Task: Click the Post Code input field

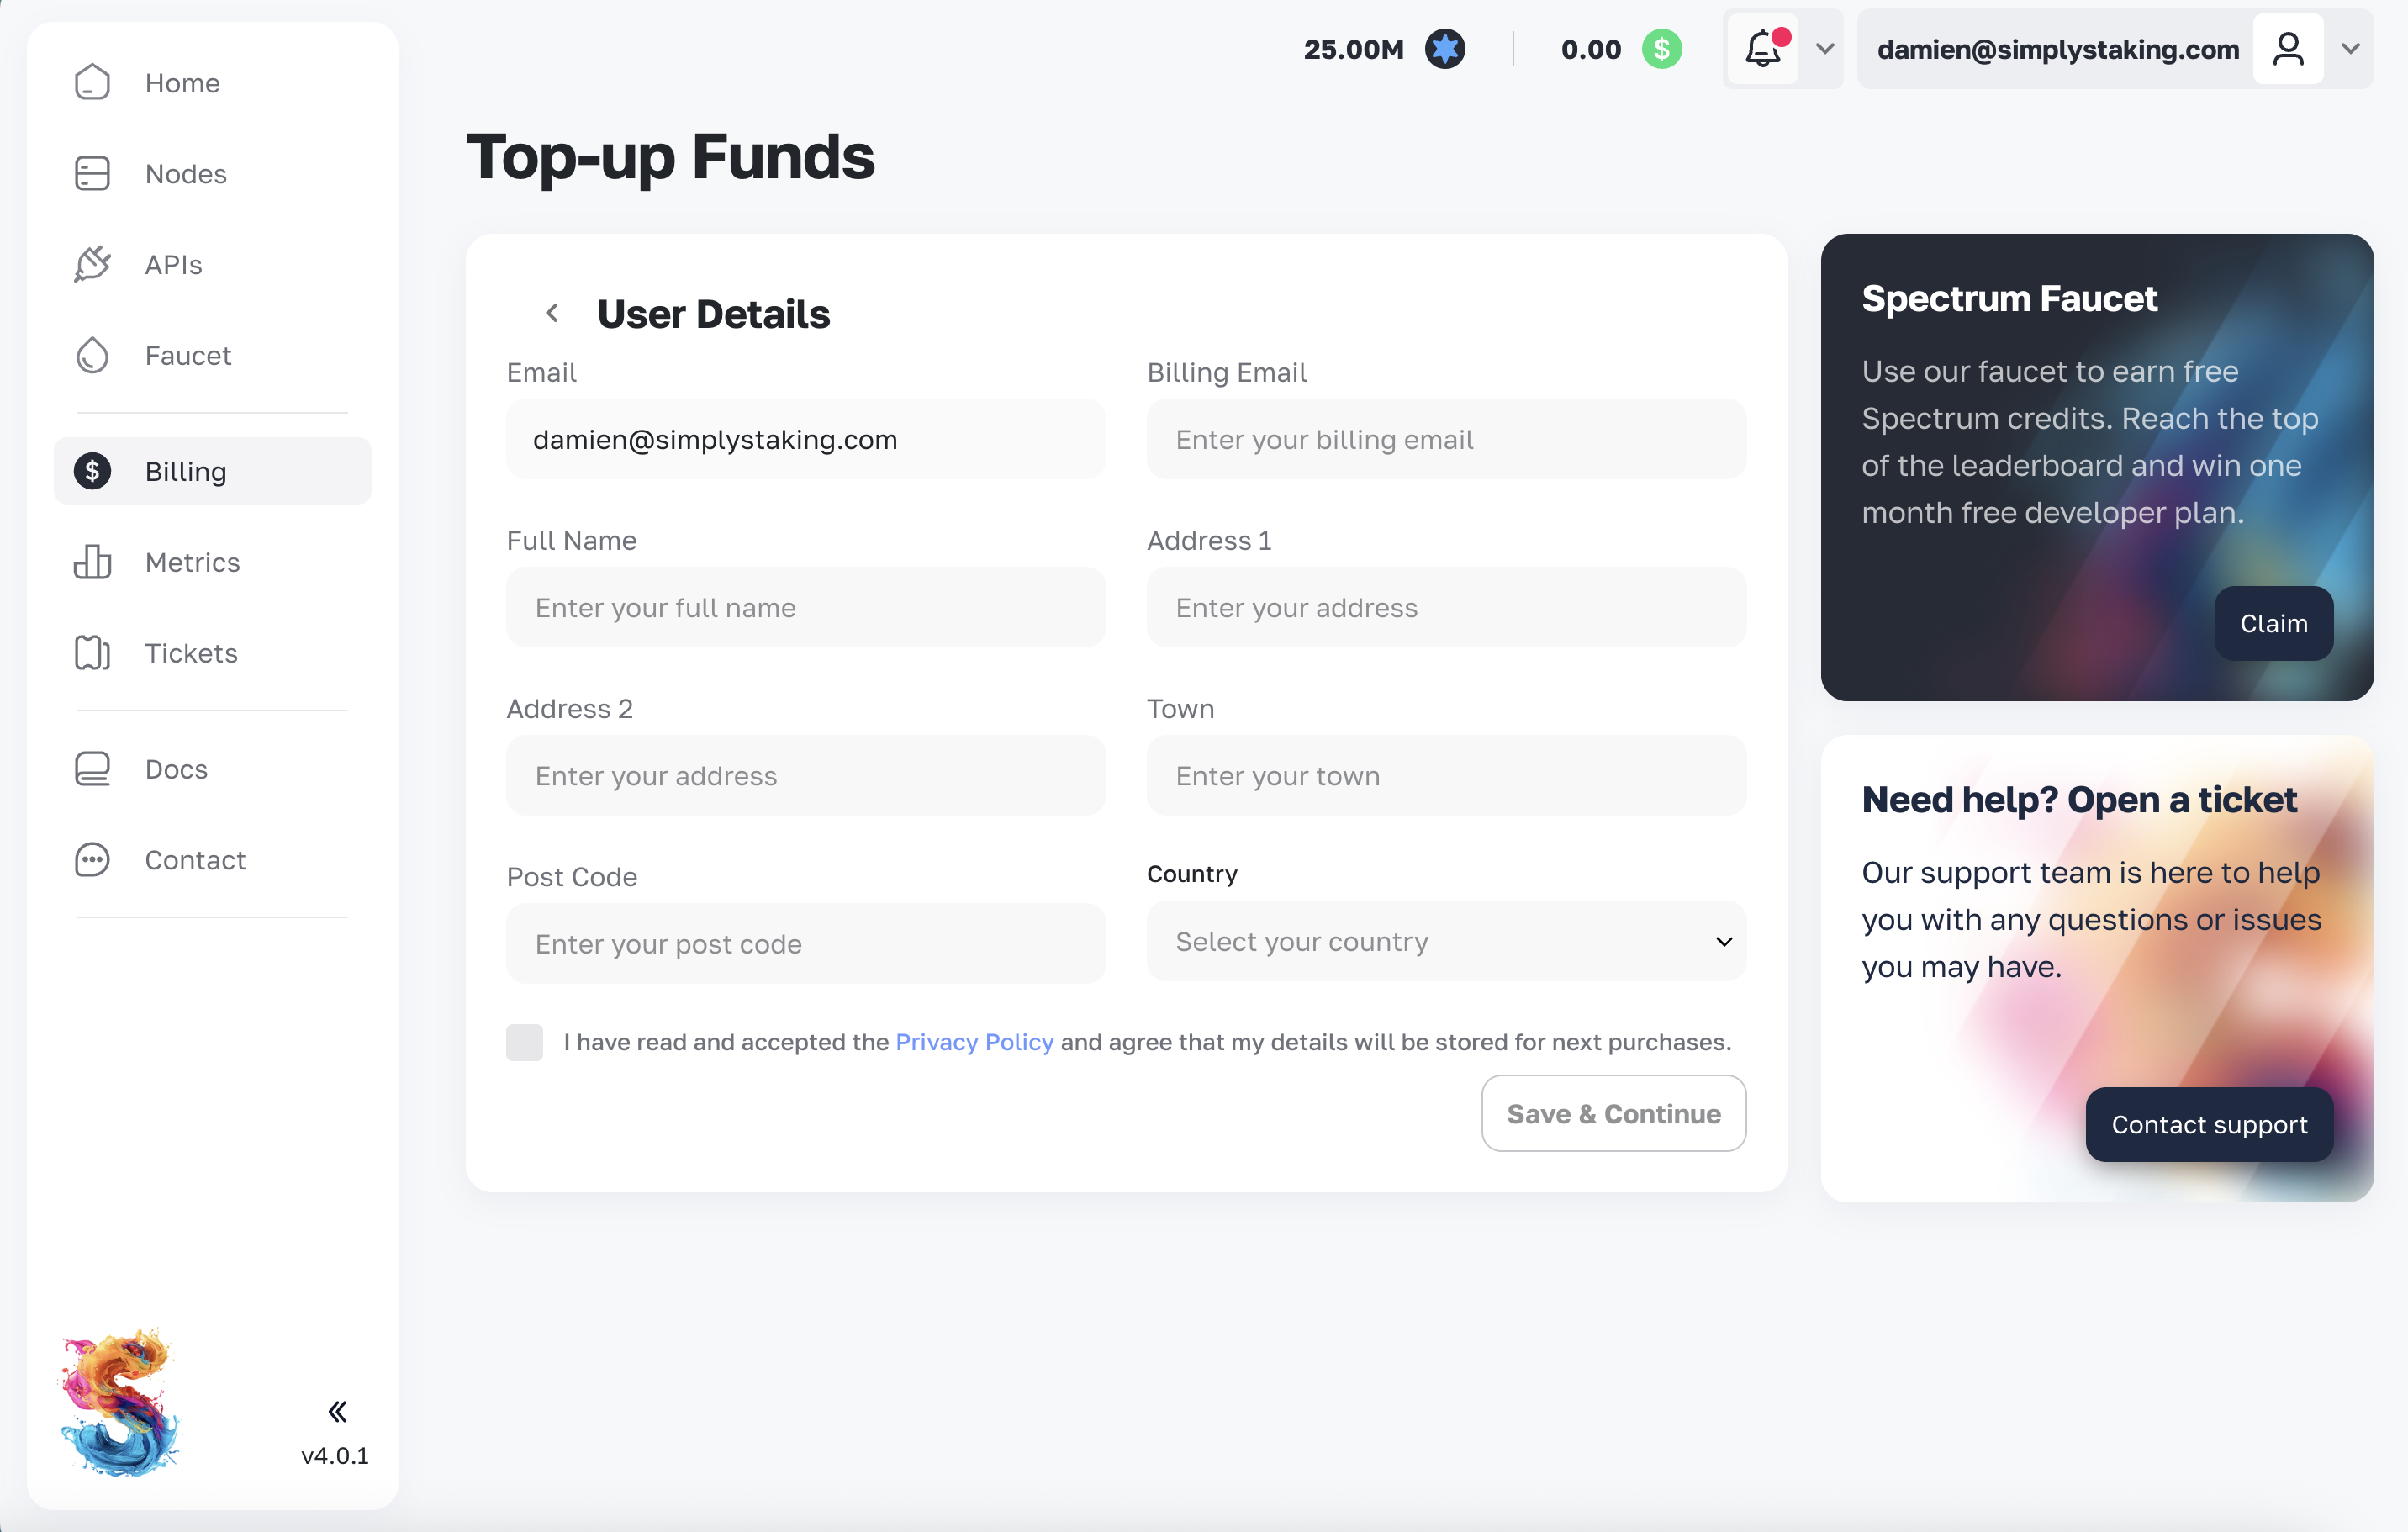Action: tap(806, 943)
